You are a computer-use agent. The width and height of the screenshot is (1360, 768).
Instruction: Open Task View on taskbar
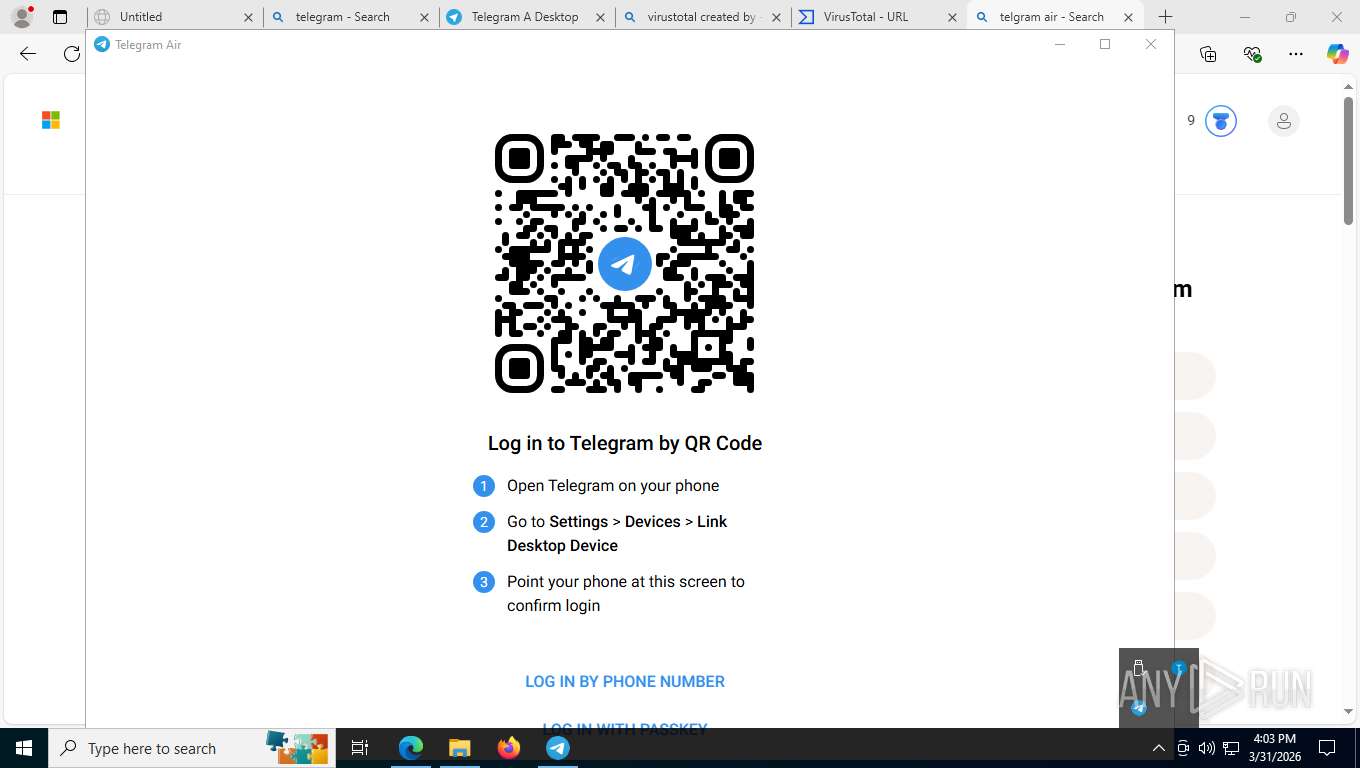(x=360, y=748)
